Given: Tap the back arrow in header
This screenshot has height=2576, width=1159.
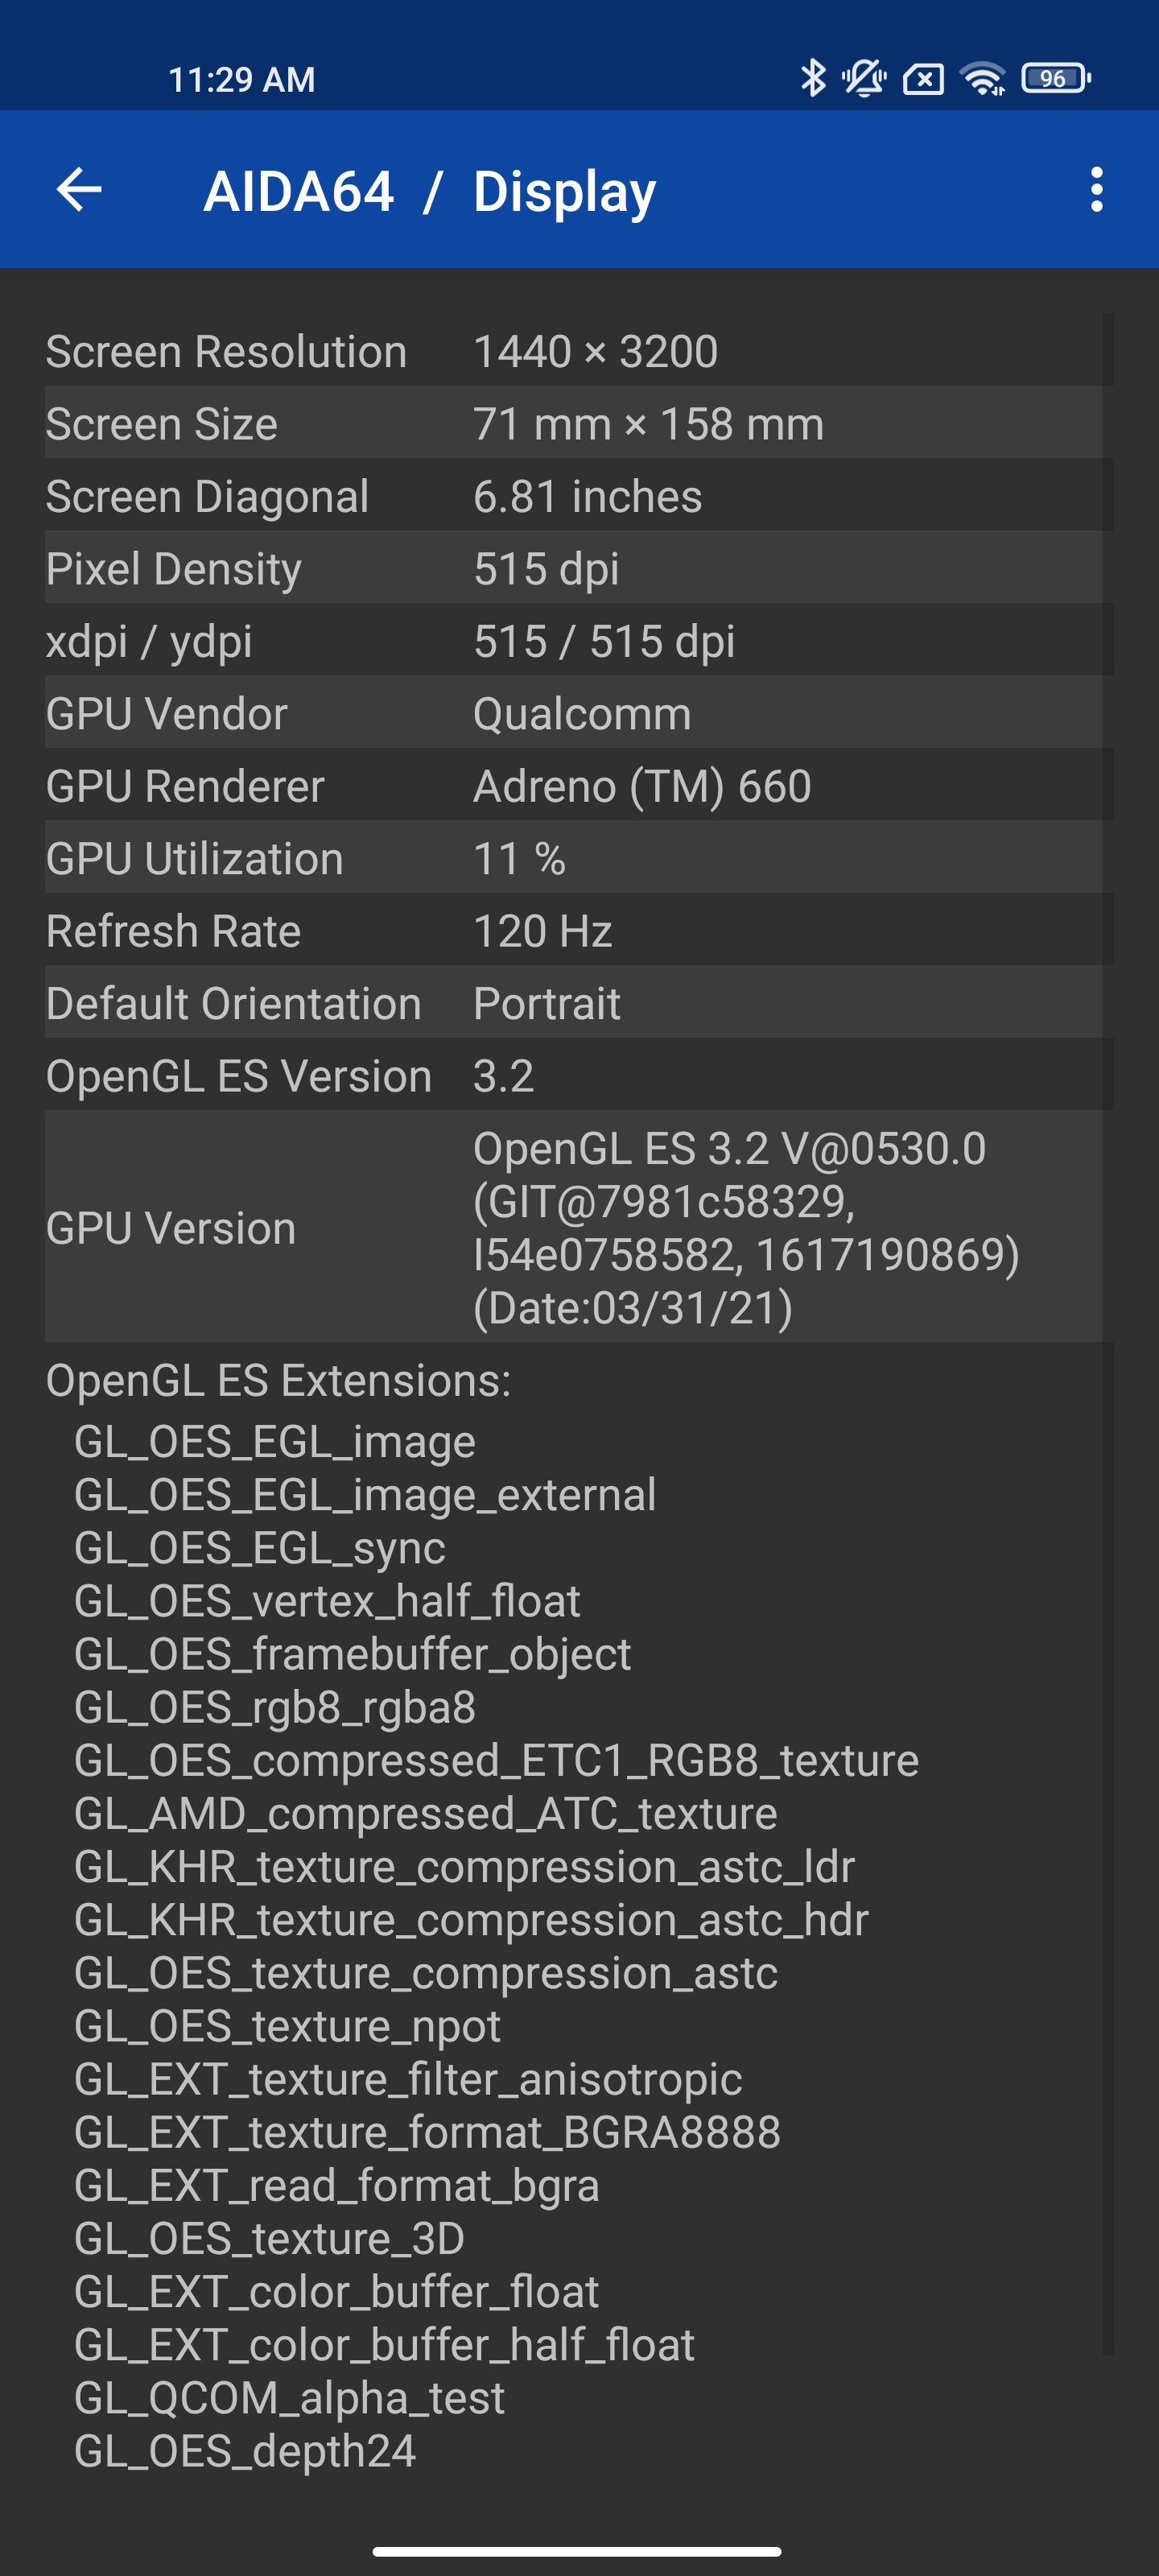Looking at the screenshot, I should point(80,190).
